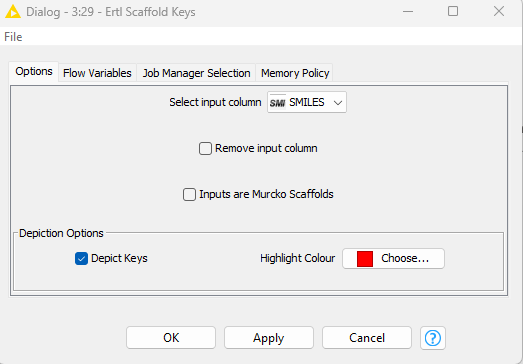Click the red highlight colour swatch

click(365, 259)
